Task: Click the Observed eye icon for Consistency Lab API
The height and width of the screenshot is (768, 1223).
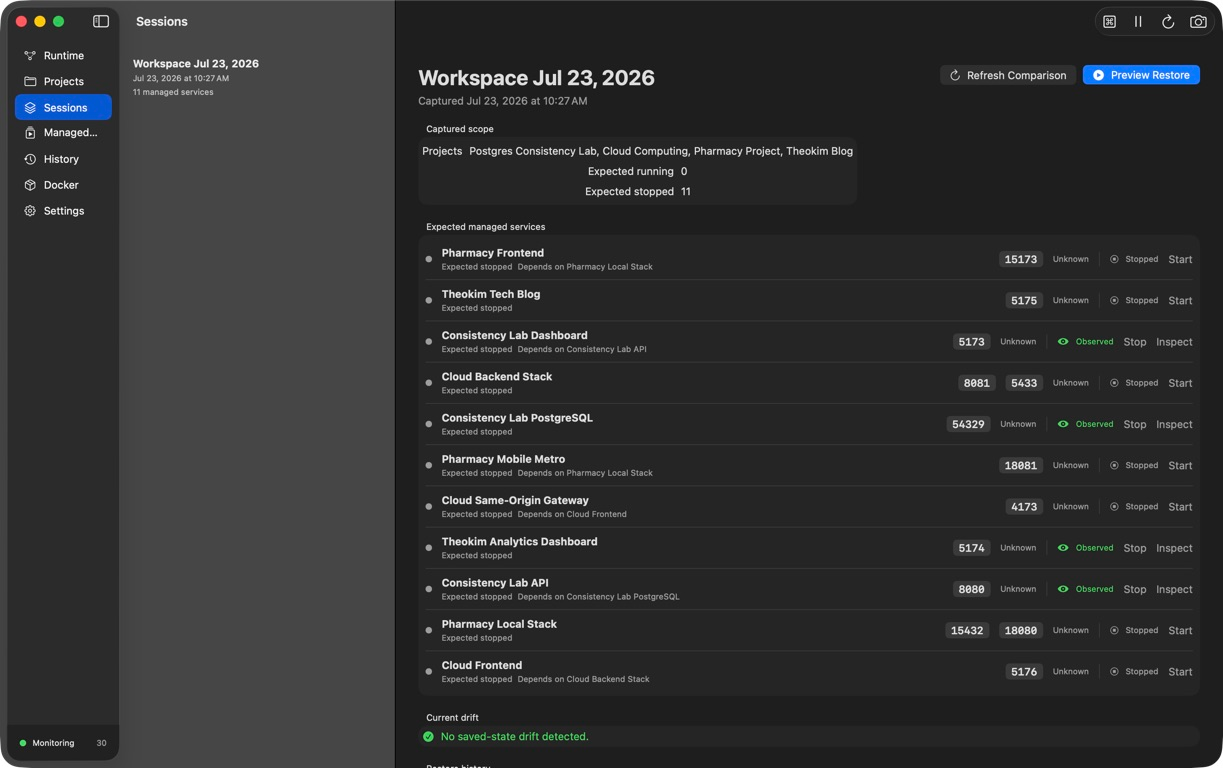Action: tap(1063, 589)
